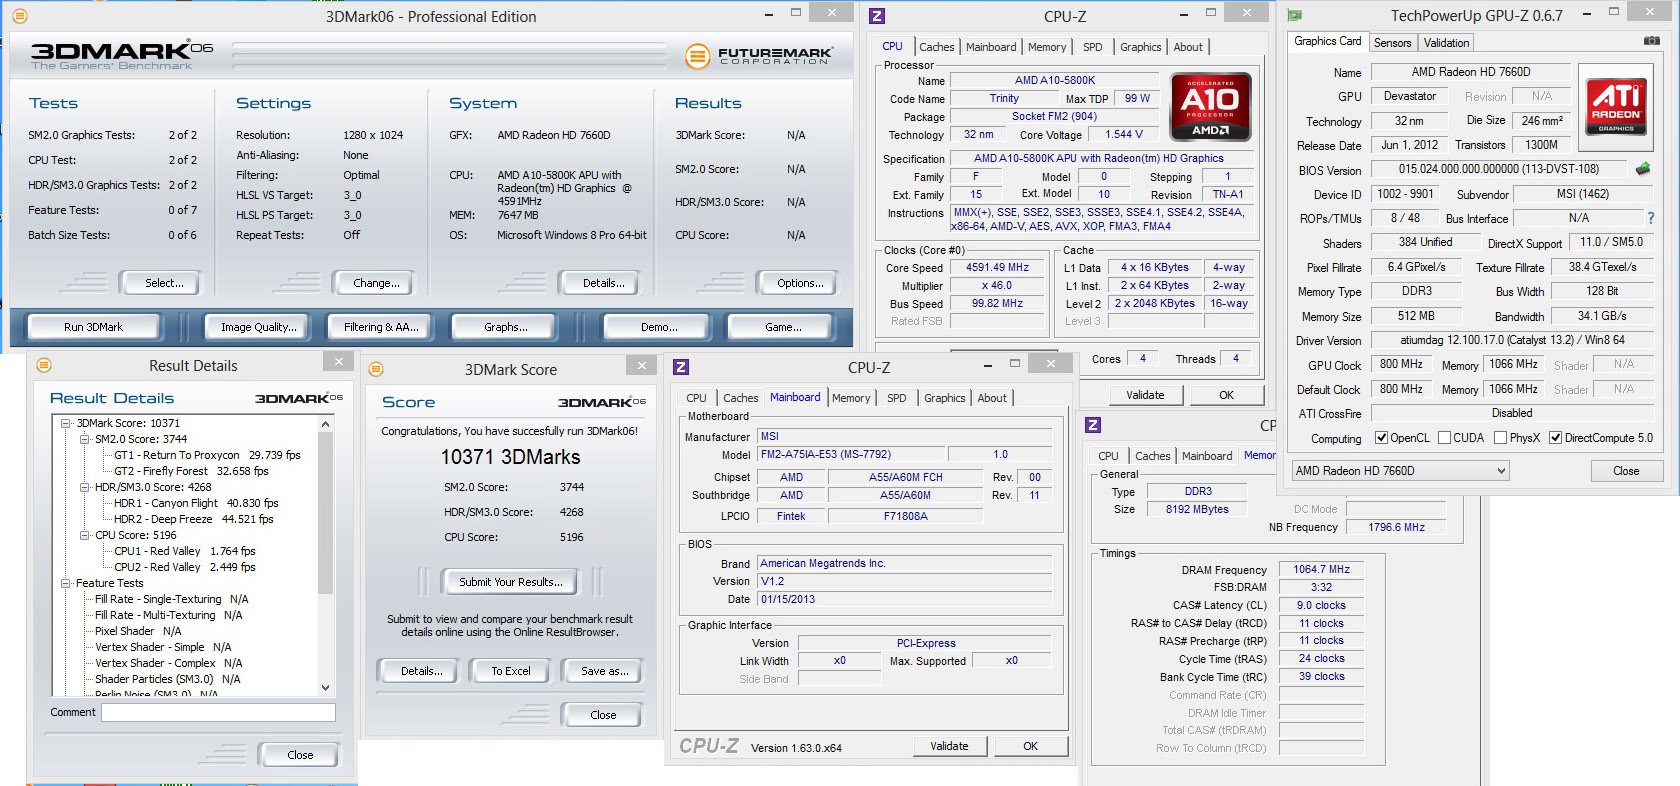Click the Result Details scroll-up arrow

(x=325, y=424)
